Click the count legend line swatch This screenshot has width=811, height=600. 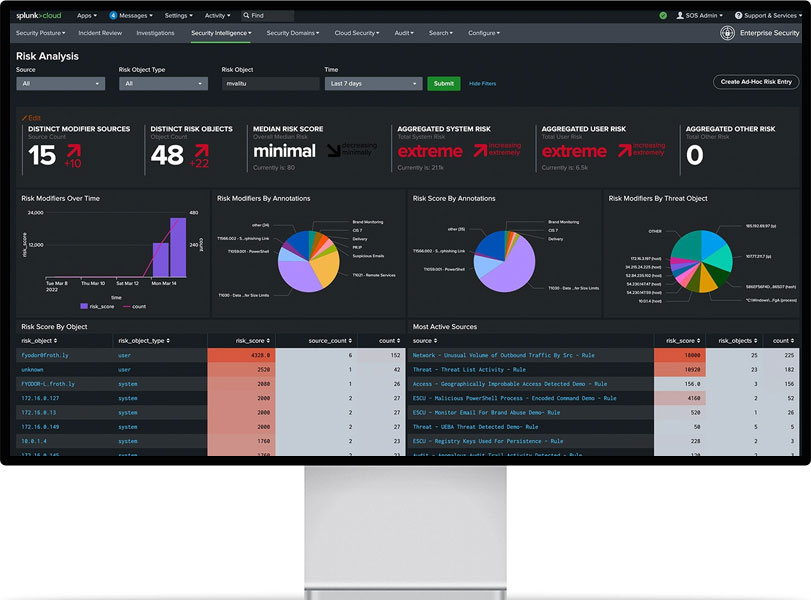126,307
